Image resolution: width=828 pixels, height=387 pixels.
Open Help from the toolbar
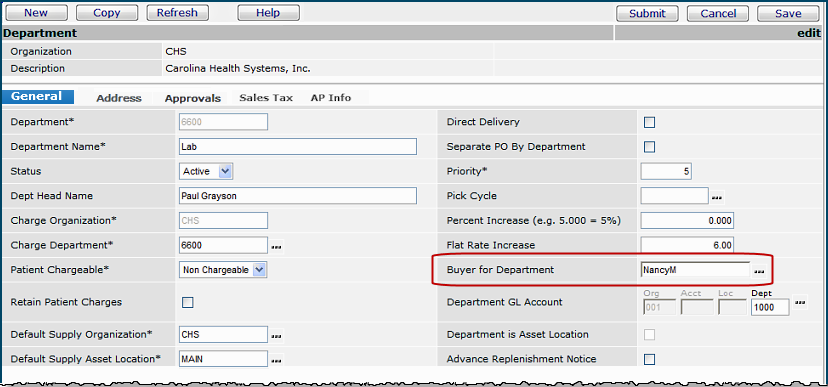(268, 13)
